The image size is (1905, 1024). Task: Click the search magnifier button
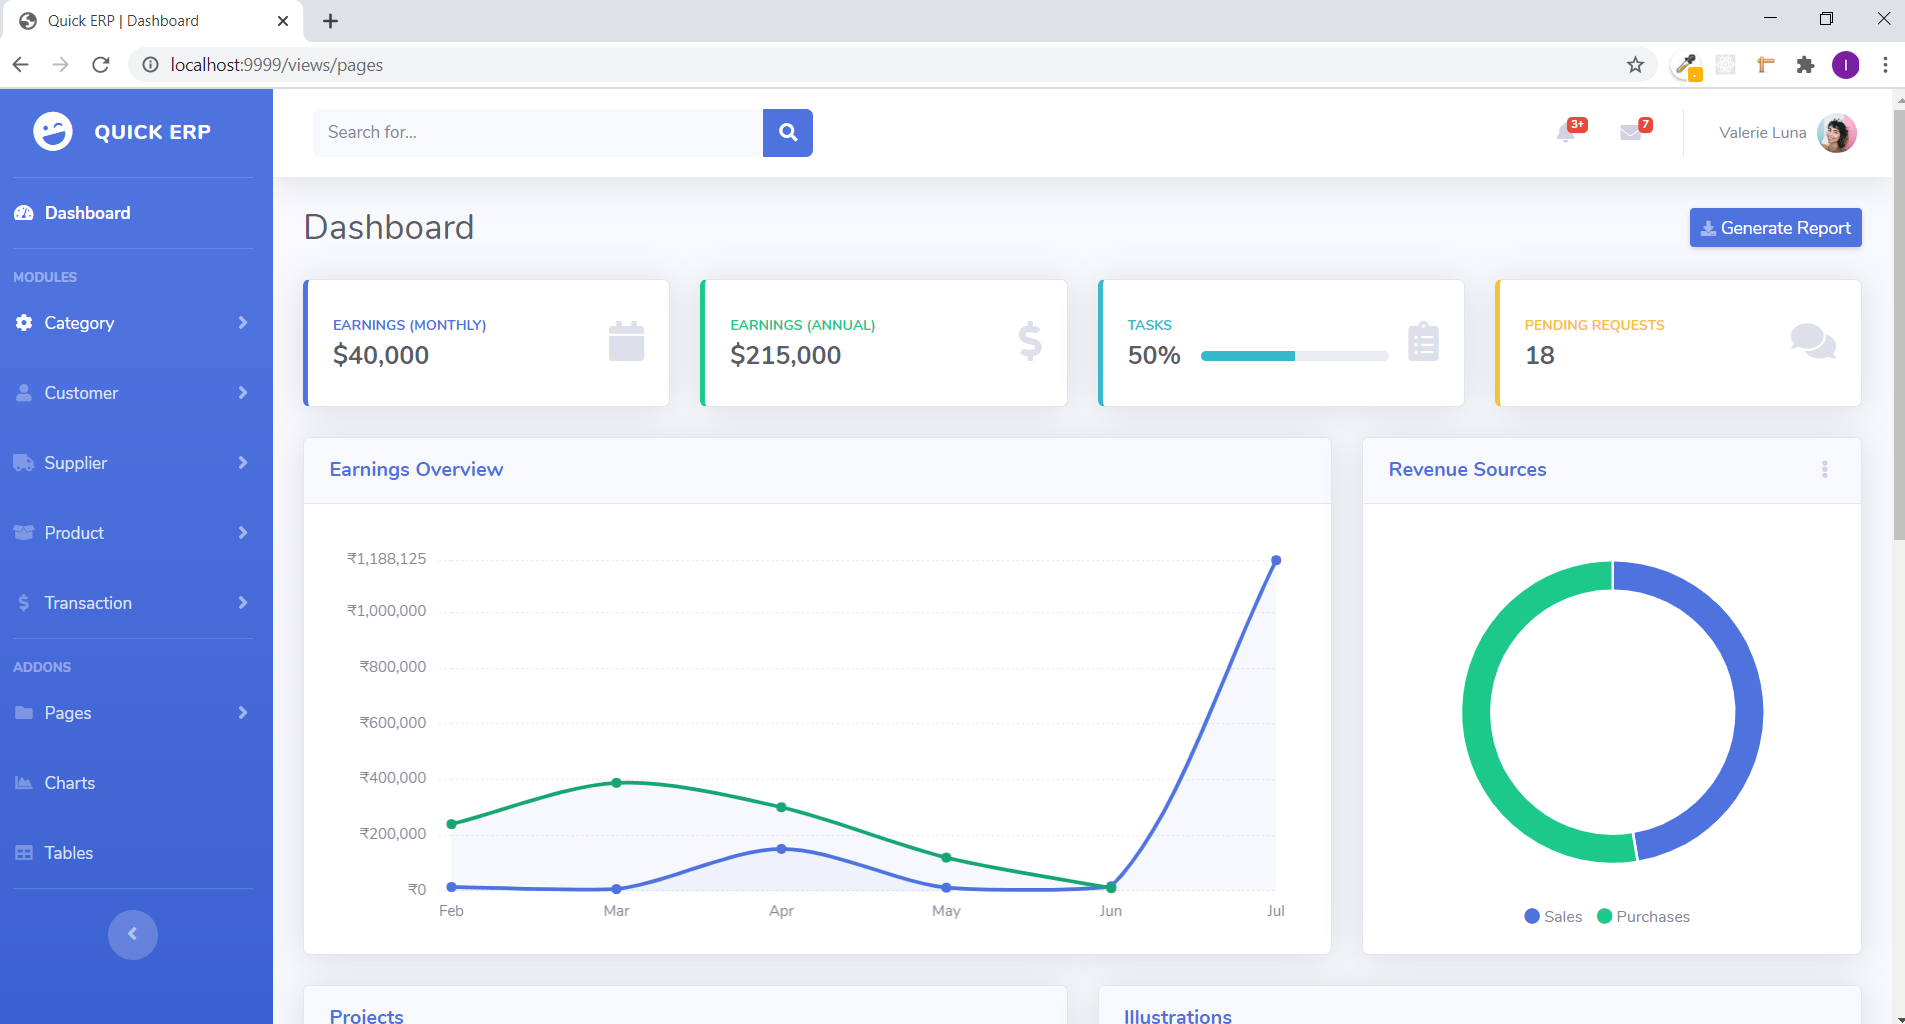pyautogui.click(x=787, y=133)
